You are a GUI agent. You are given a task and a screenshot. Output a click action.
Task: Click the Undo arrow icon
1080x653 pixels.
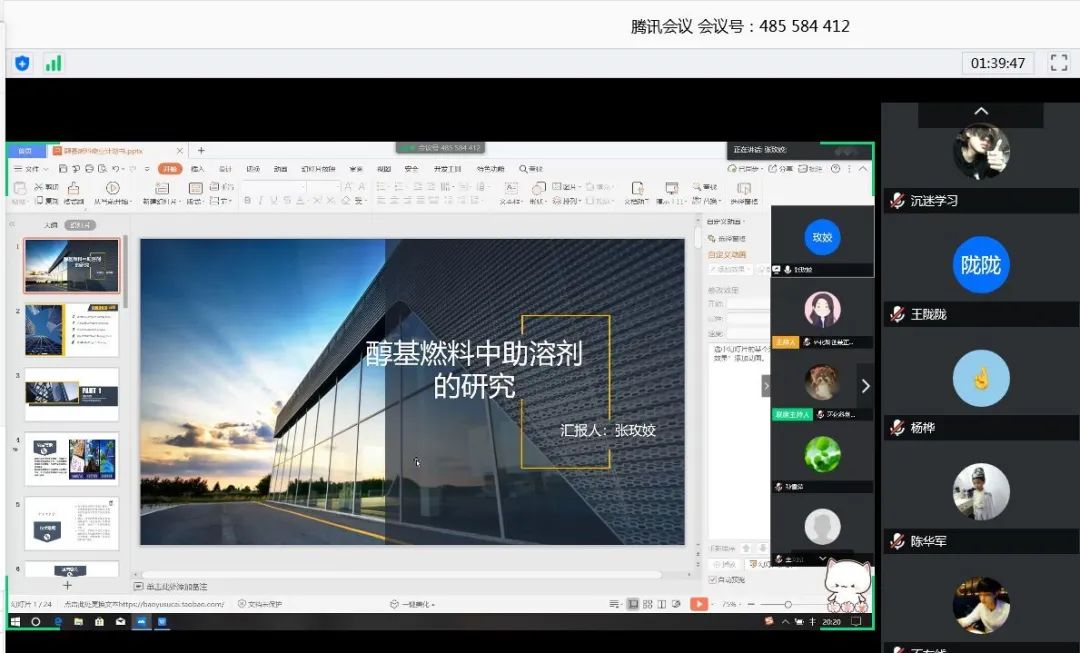tap(116, 169)
